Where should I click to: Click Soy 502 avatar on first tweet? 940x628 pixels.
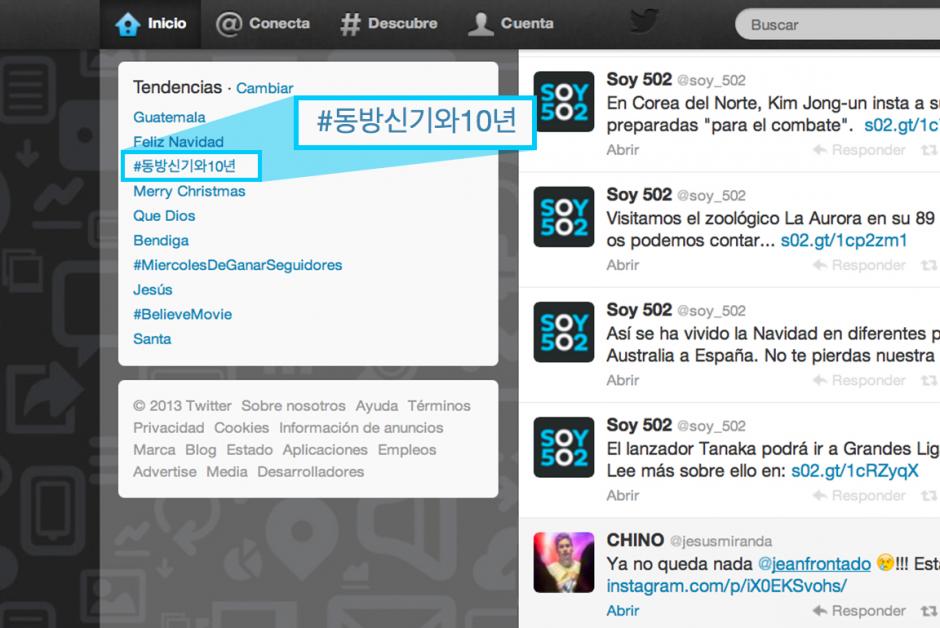coord(565,101)
